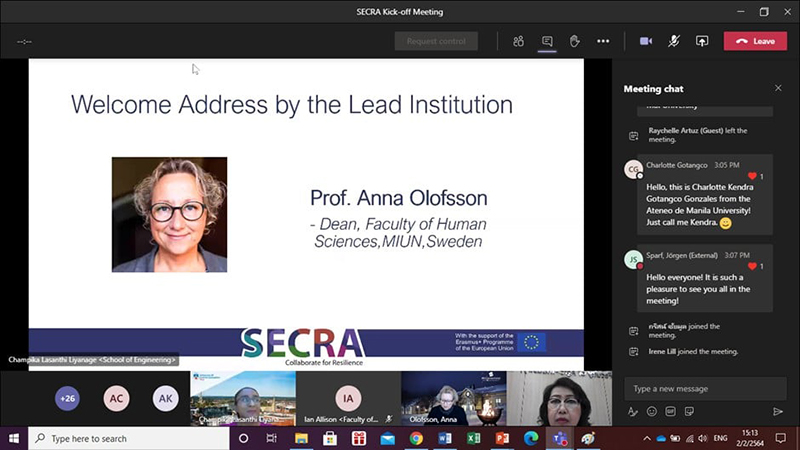Open PowerPoint from the taskbar
Image resolution: width=800 pixels, height=450 pixels.
(503, 438)
